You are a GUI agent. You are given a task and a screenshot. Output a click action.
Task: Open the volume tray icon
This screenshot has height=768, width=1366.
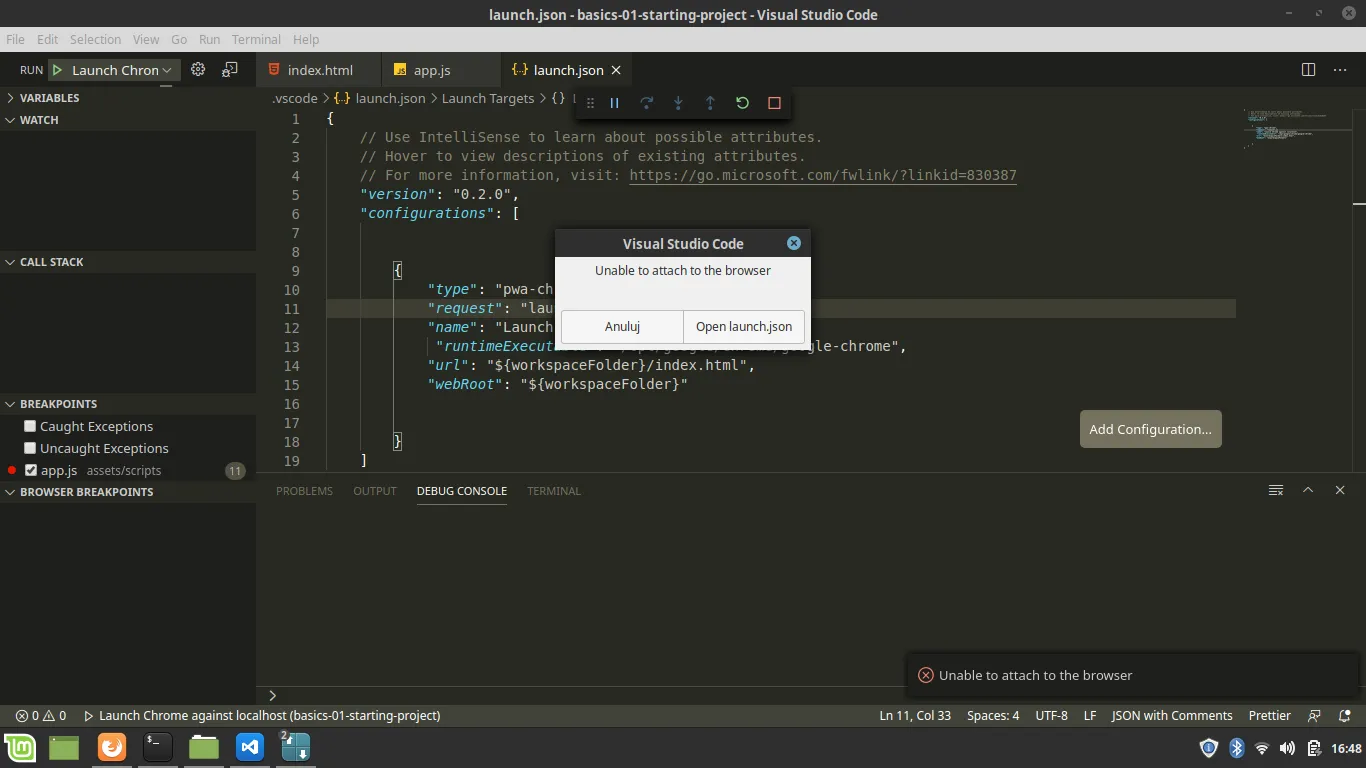click(x=1287, y=748)
